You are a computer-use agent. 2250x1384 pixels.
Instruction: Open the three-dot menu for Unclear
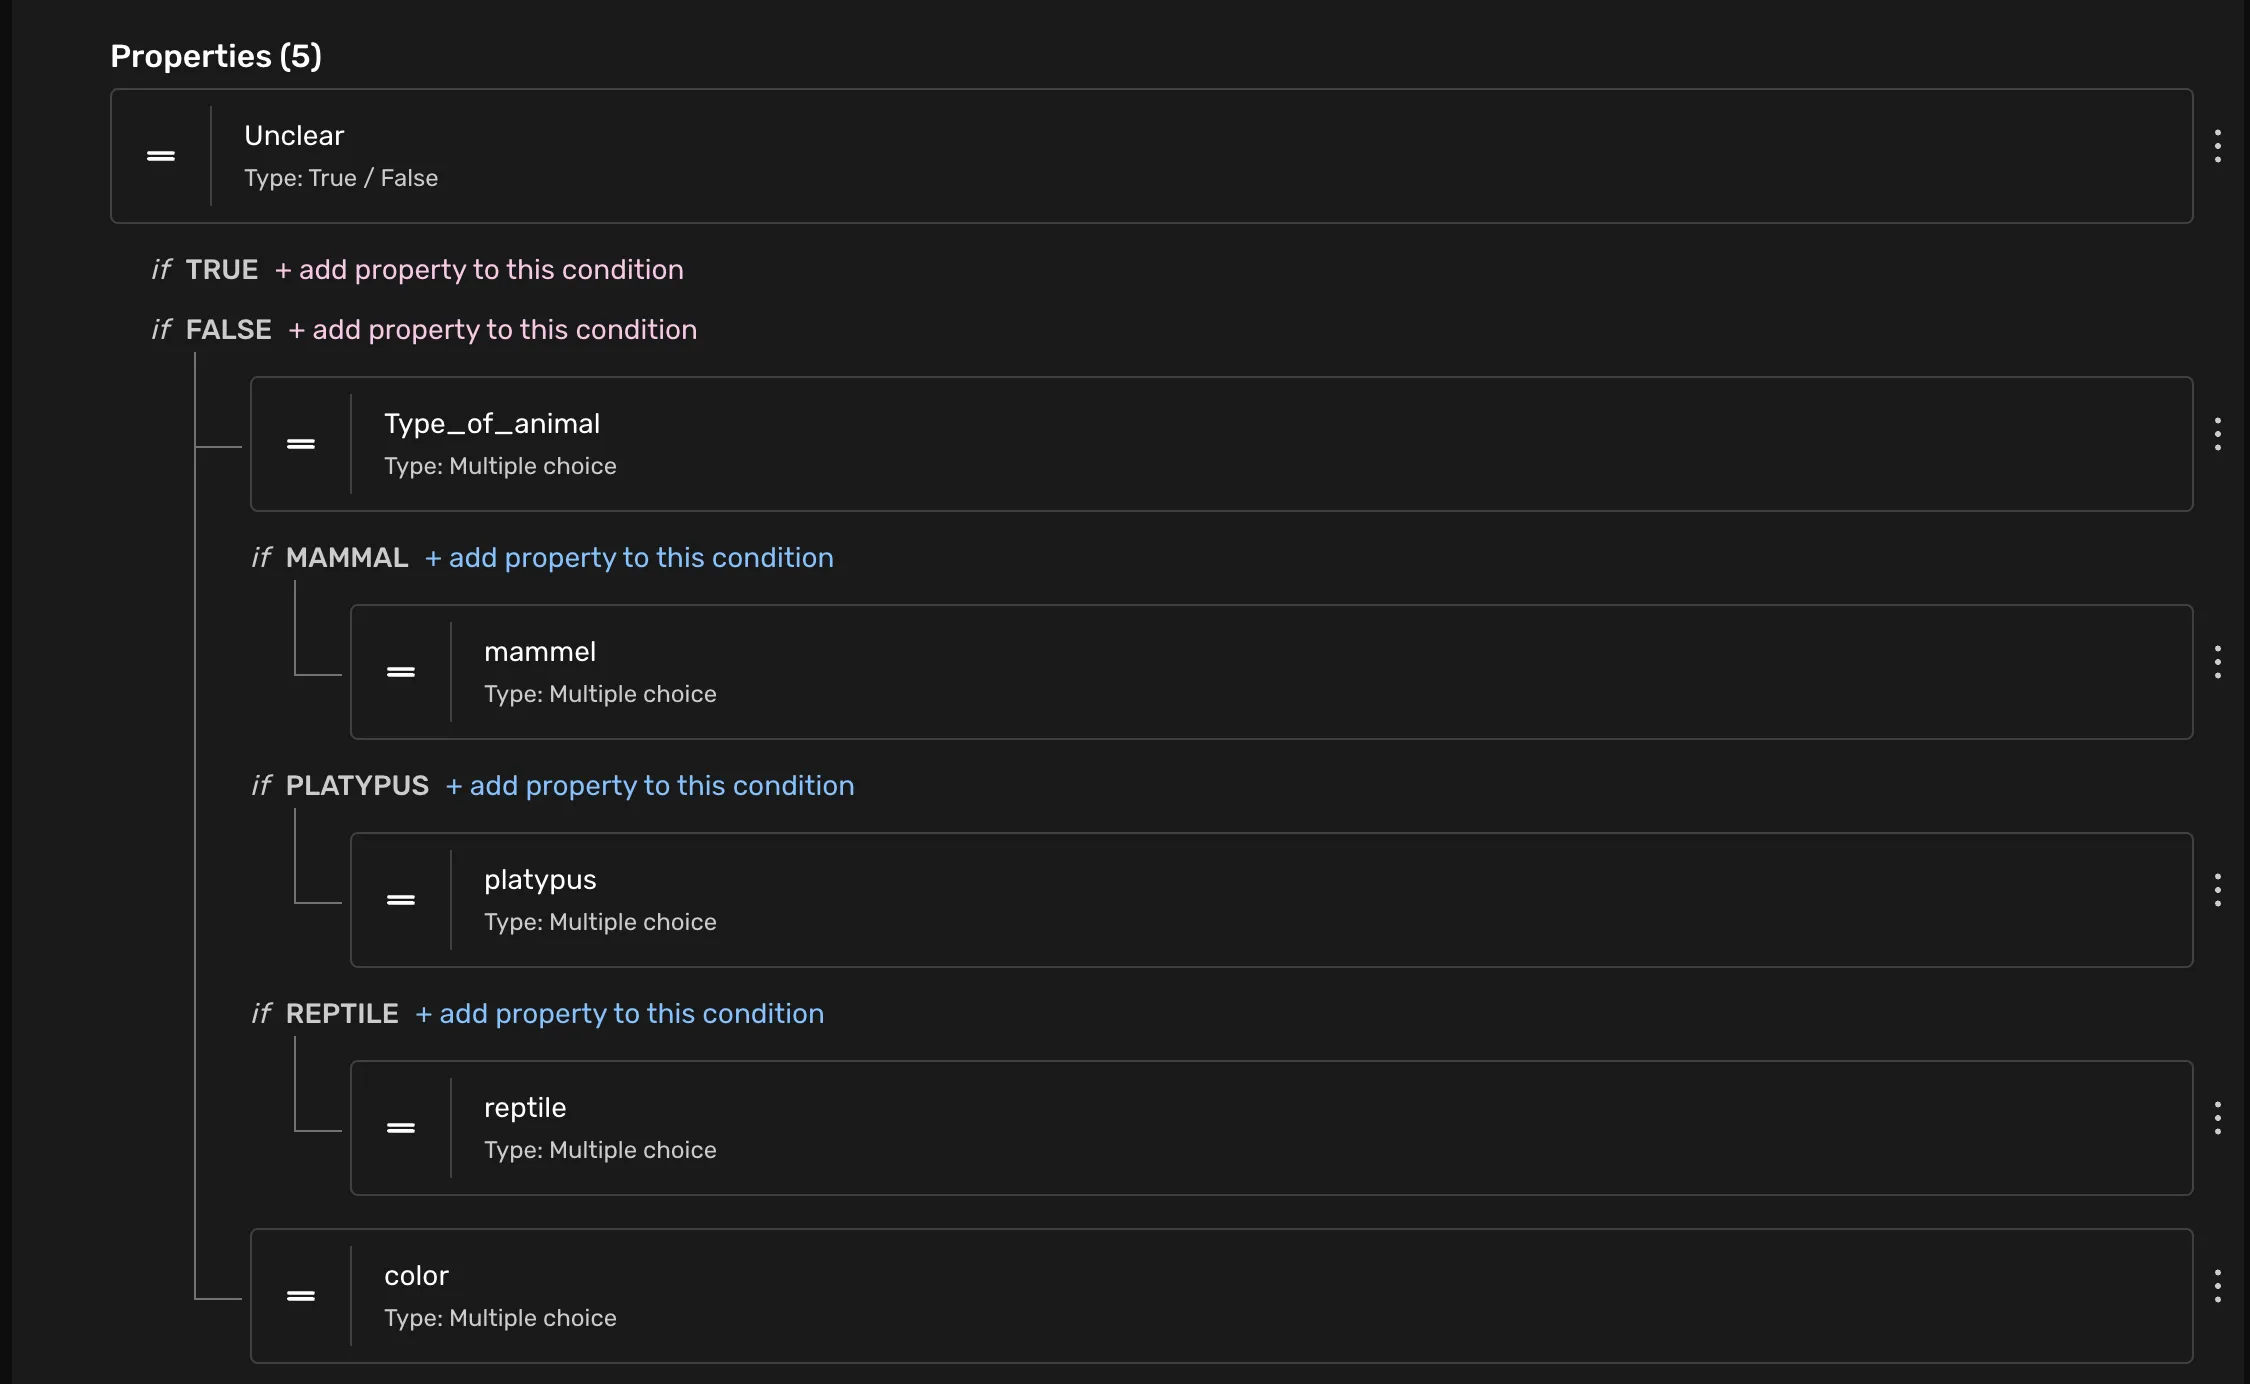click(x=2218, y=146)
